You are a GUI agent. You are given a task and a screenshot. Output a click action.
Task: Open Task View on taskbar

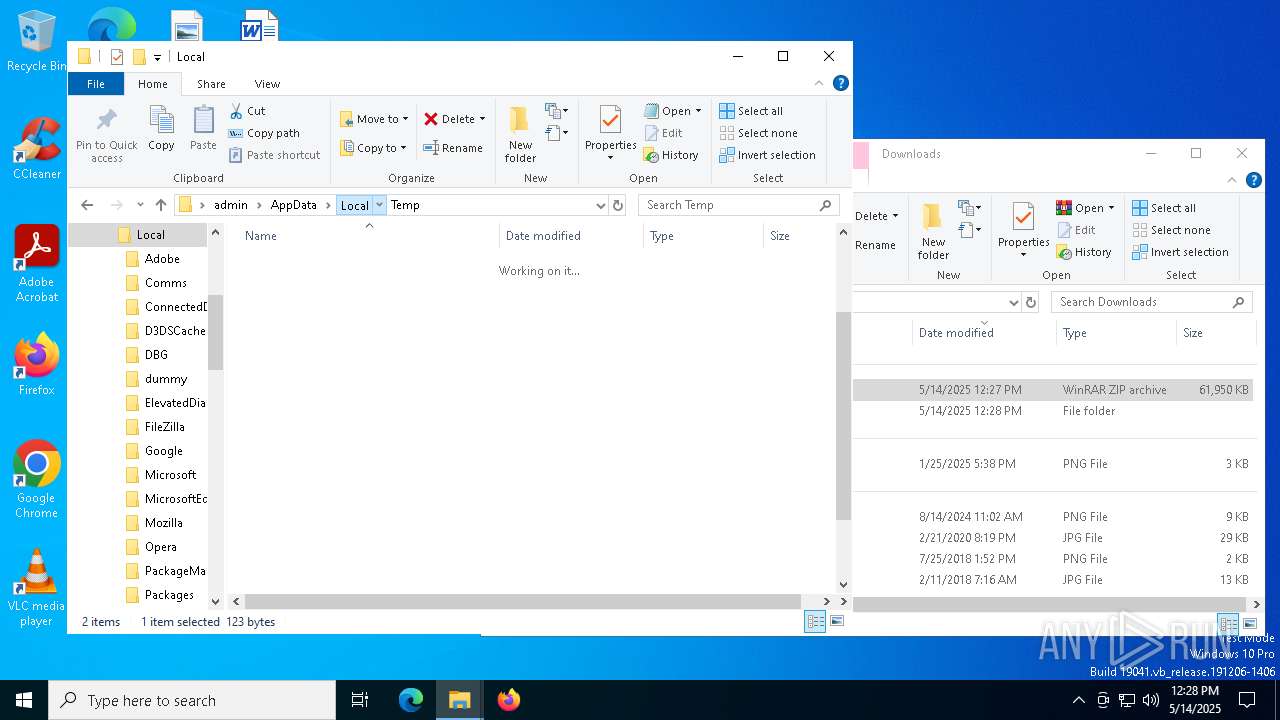point(360,700)
